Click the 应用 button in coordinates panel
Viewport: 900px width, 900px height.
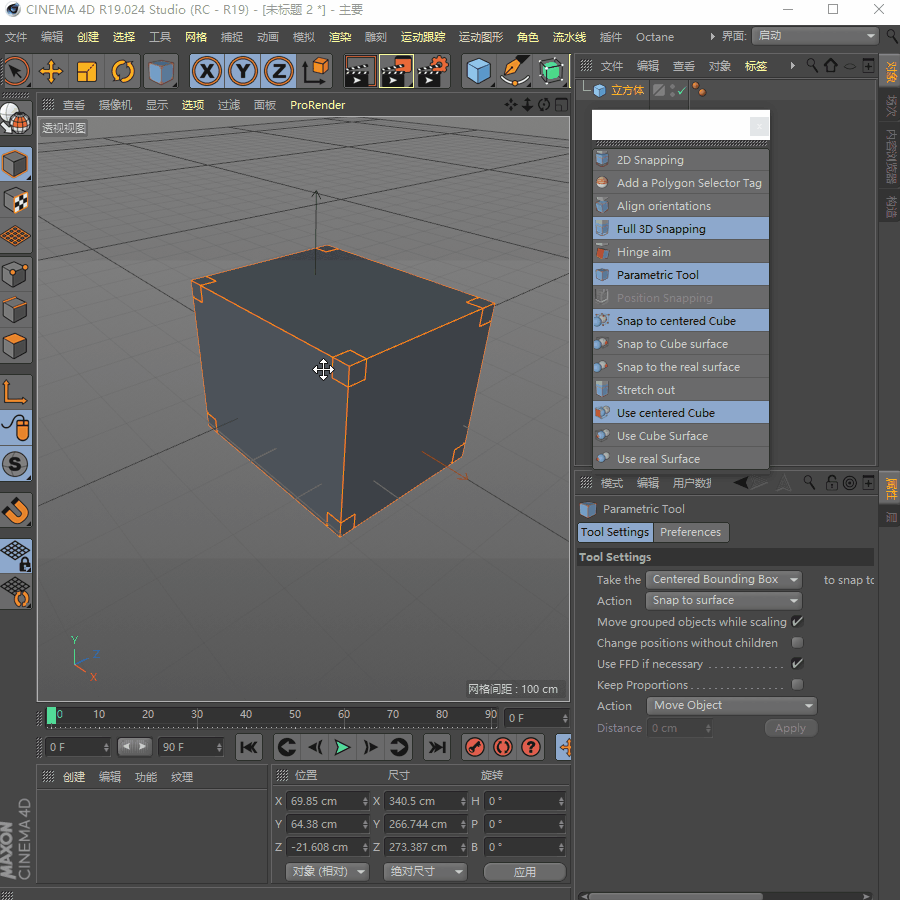click(x=525, y=872)
